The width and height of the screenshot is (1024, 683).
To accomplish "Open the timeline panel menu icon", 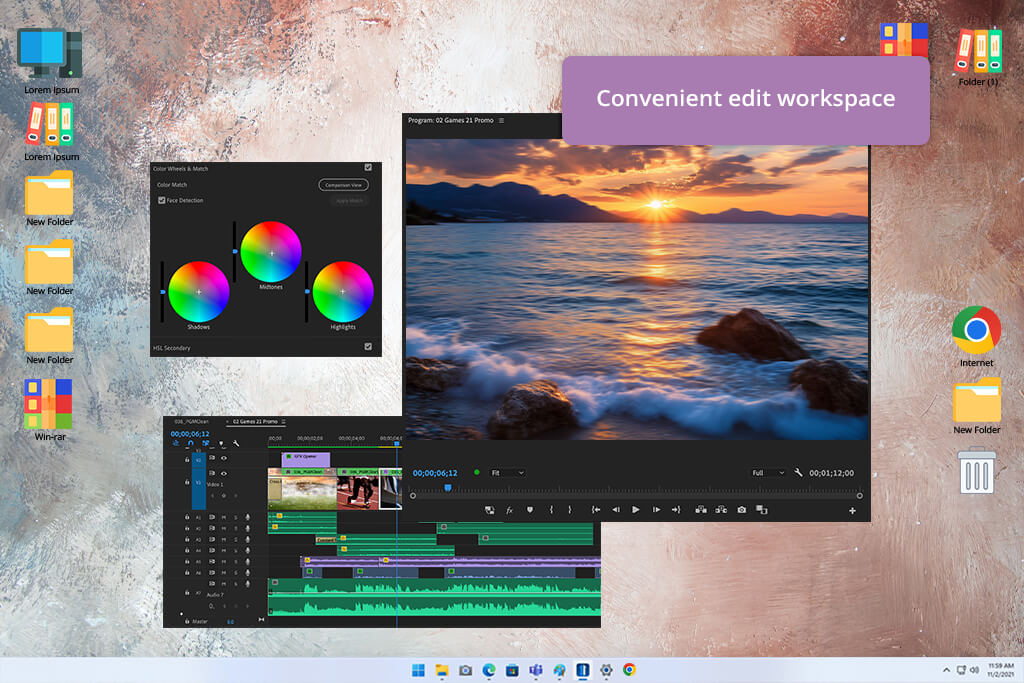I will click(x=283, y=422).
